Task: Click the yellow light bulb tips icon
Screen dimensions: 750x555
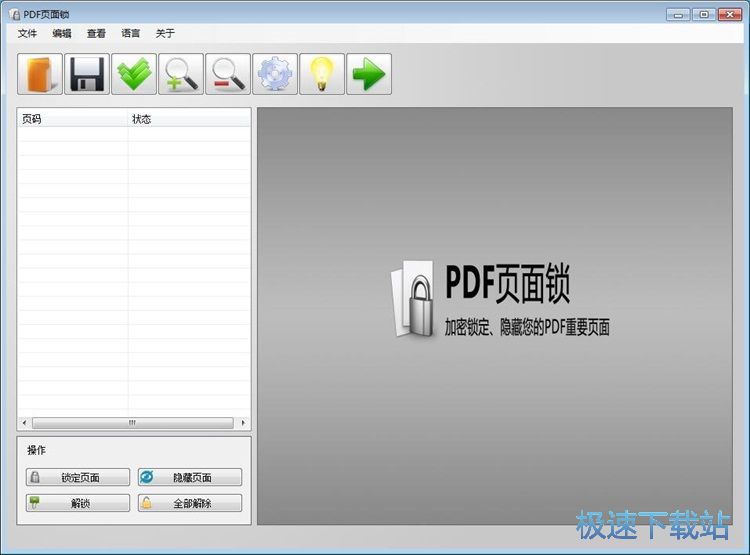Action: pyautogui.click(x=322, y=74)
